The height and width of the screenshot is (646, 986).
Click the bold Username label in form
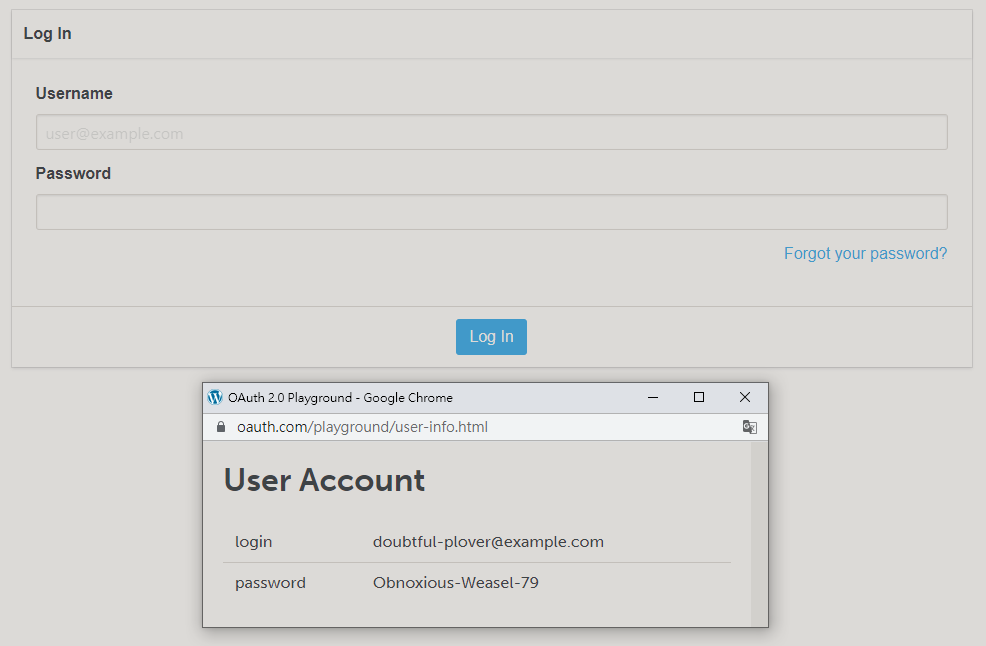coord(74,93)
